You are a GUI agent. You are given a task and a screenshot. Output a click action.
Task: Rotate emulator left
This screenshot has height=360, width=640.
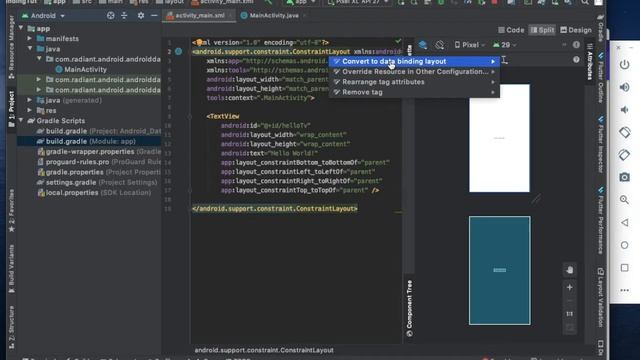[x=624, y=132]
